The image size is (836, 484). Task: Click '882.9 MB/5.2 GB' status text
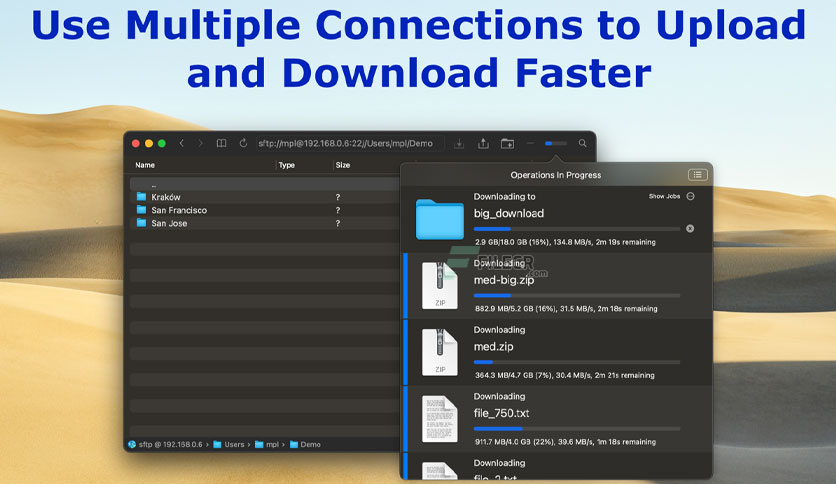click(x=566, y=309)
